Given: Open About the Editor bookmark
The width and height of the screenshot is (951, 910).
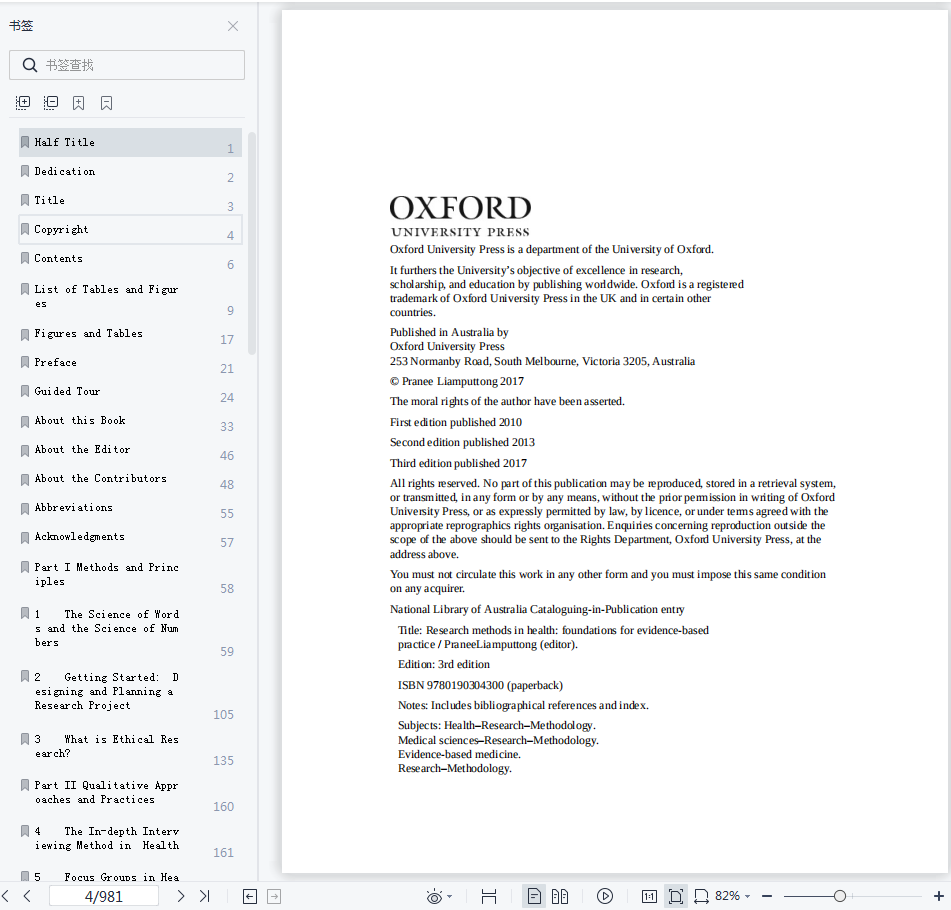Looking at the screenshot, I should point(130,451).
